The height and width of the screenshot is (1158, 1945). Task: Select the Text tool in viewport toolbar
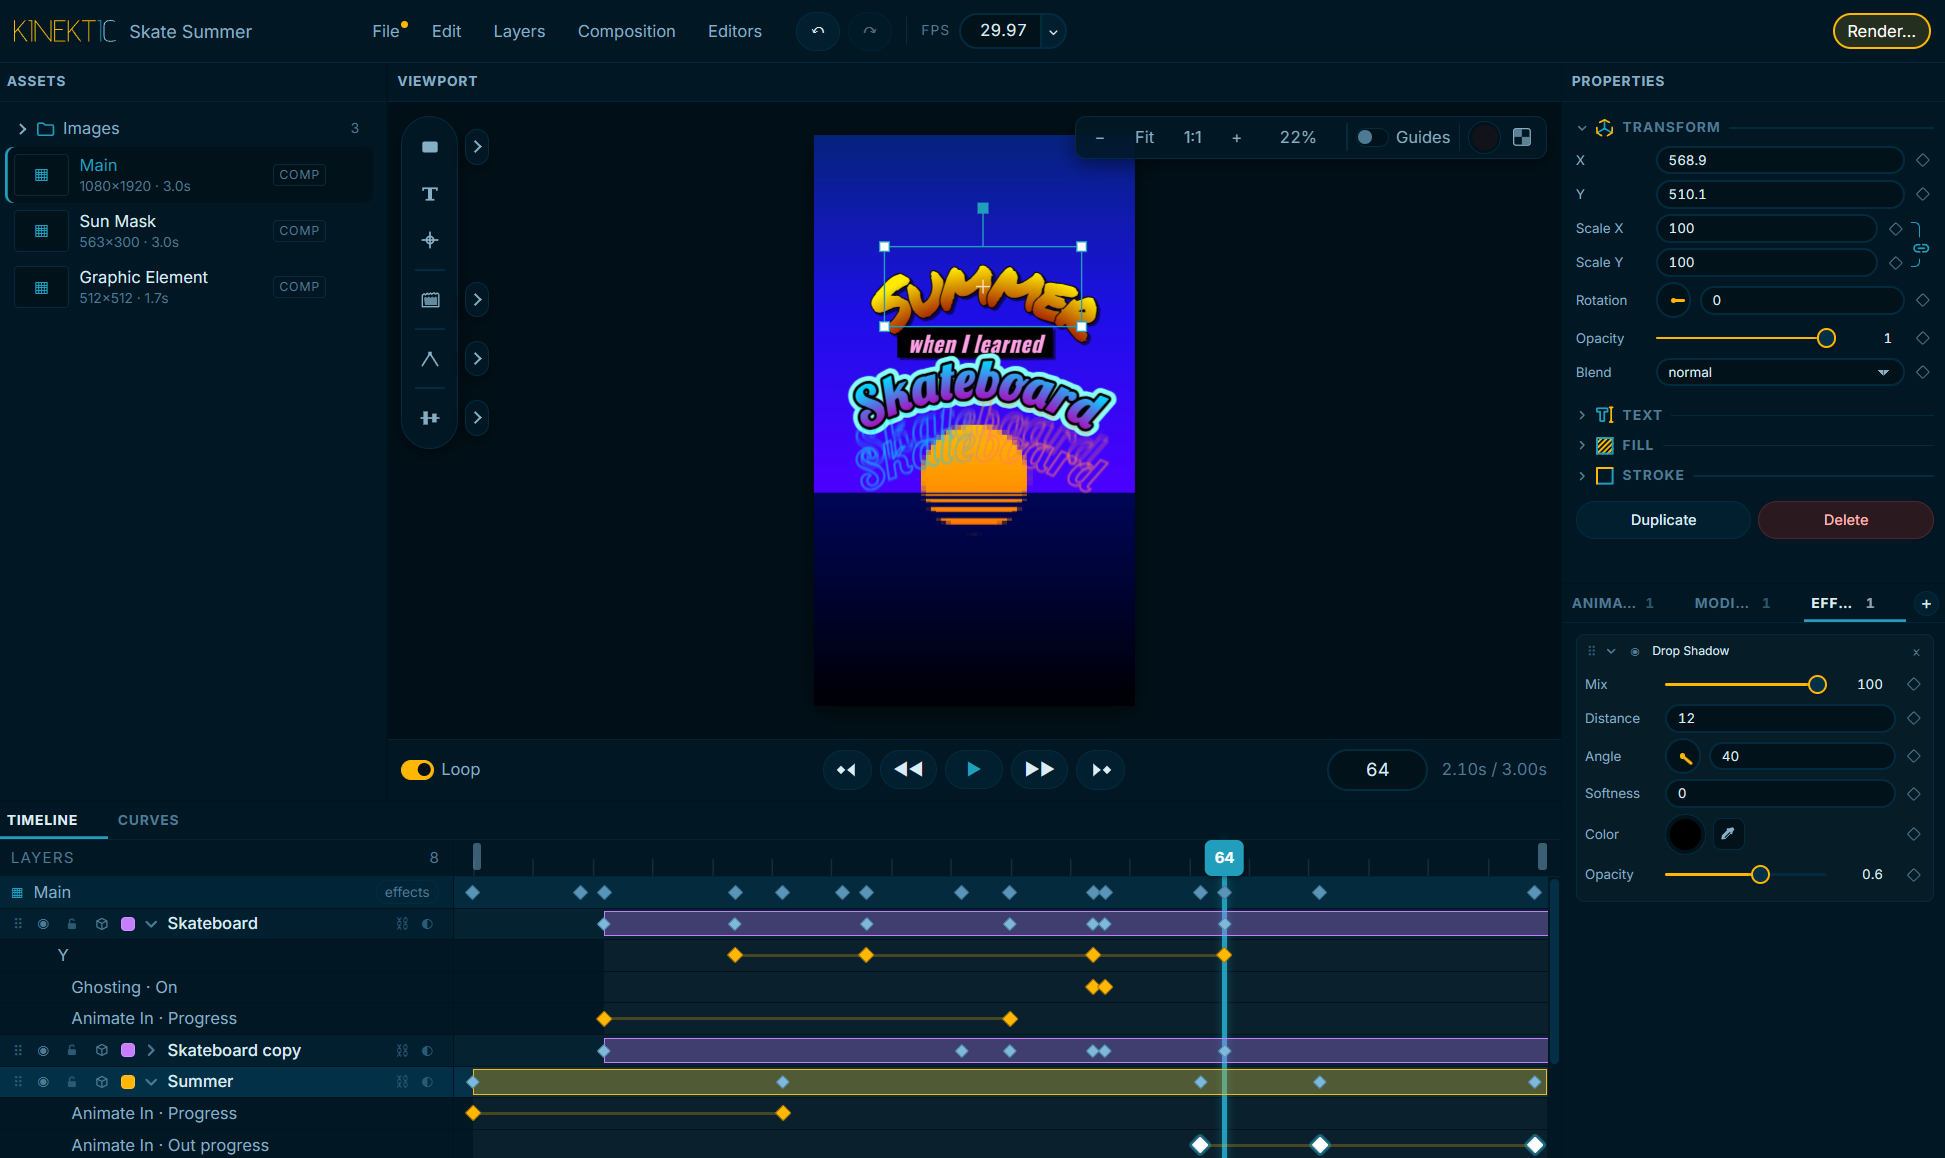click(x=430, y=194)
